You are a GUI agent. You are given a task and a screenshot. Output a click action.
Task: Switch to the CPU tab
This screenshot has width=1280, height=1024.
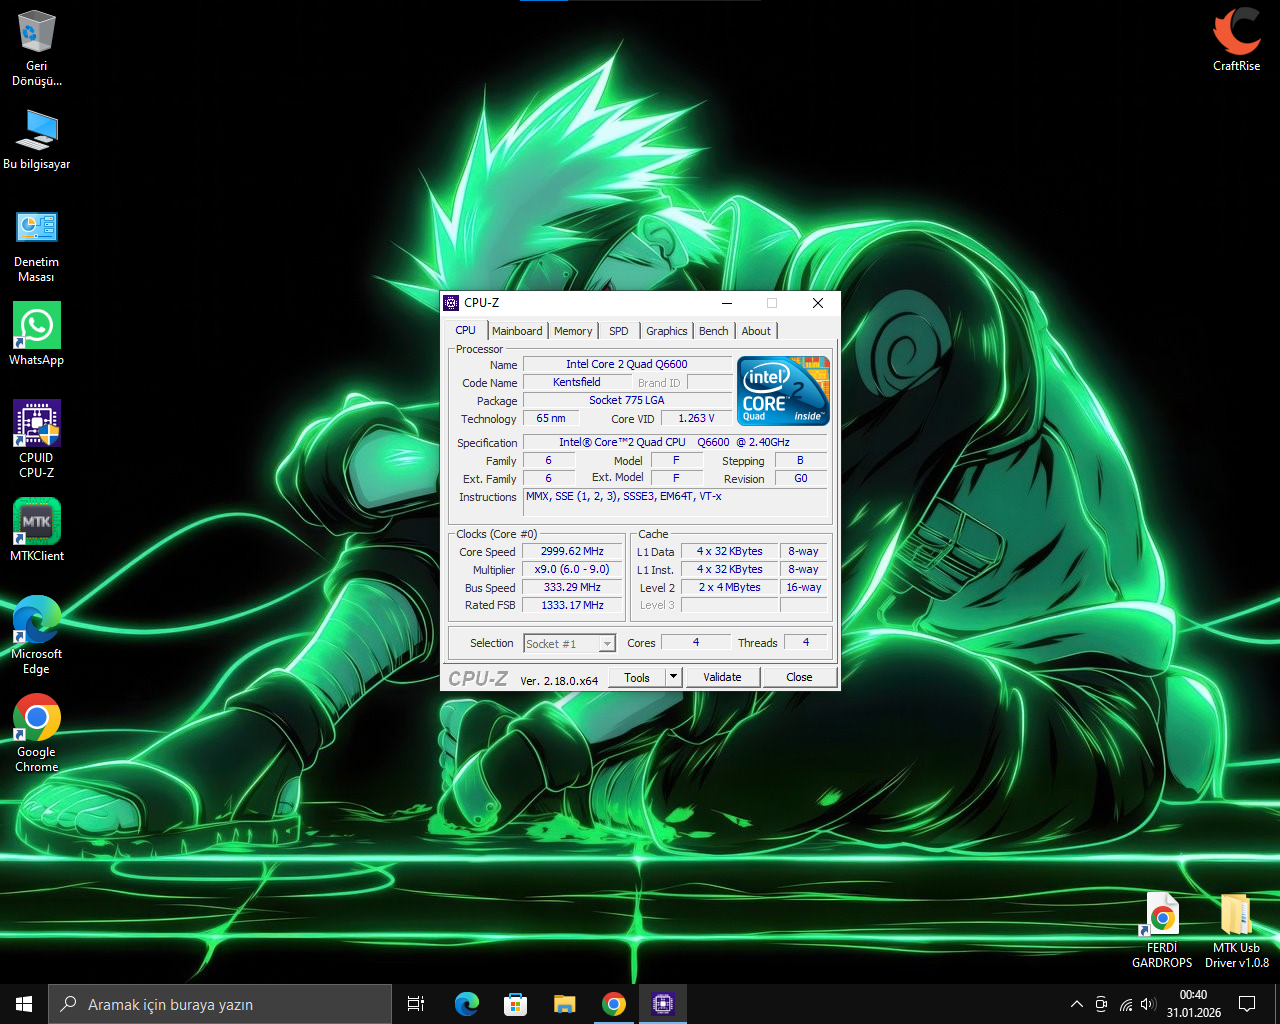(466, 330)
